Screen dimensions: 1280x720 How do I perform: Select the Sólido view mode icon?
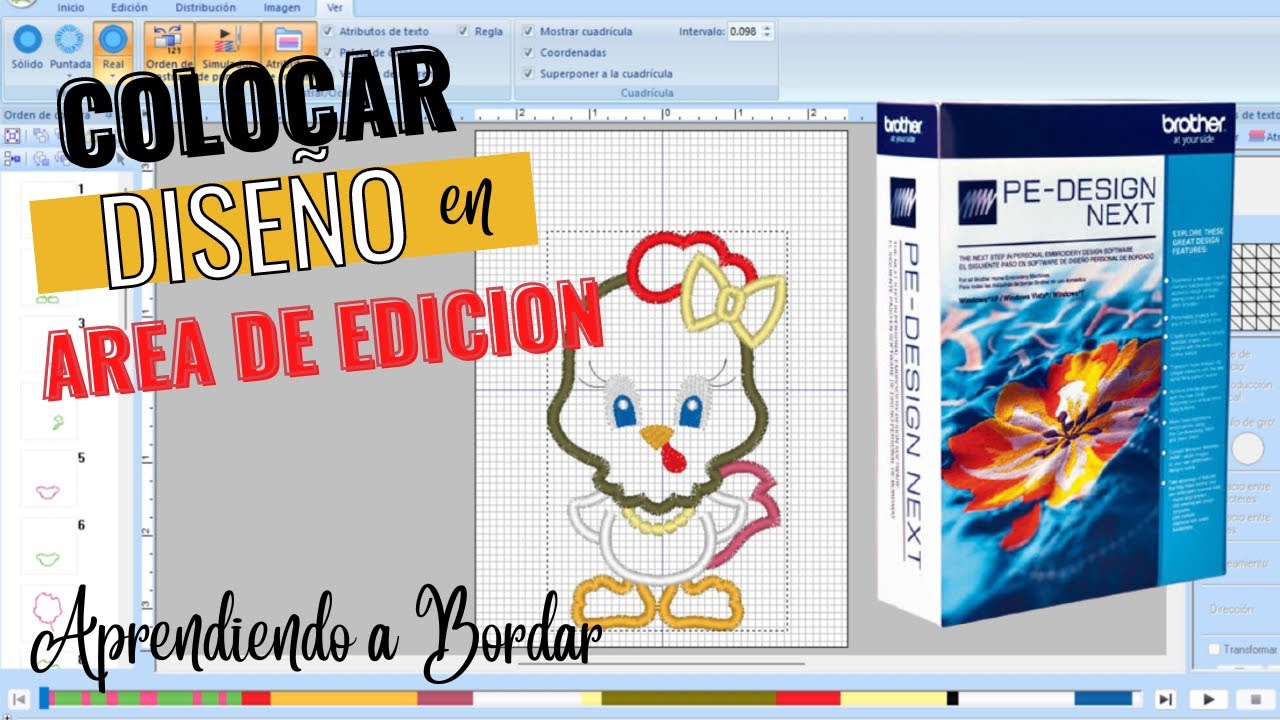coord(28,40)
